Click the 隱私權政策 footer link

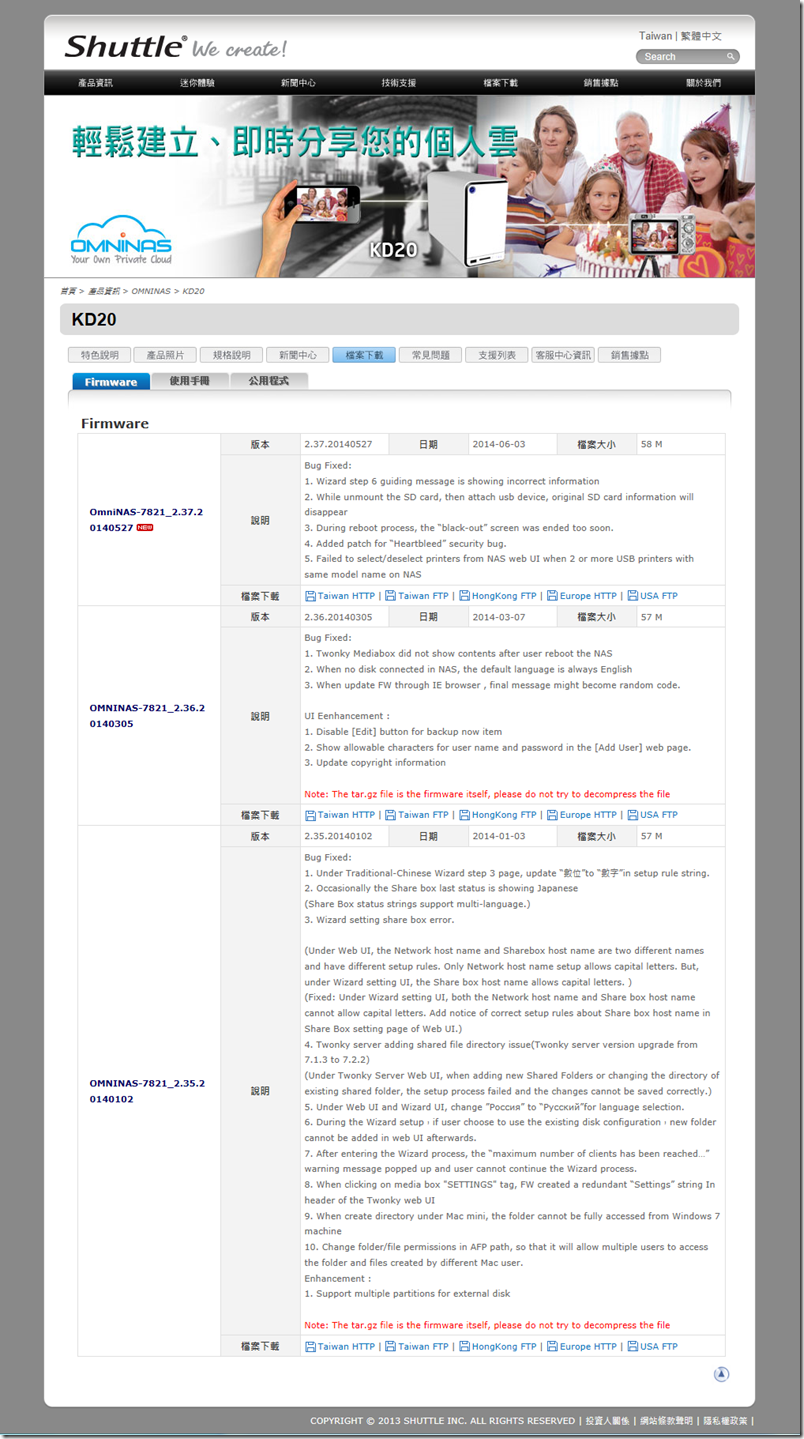tap(725, 1421)
